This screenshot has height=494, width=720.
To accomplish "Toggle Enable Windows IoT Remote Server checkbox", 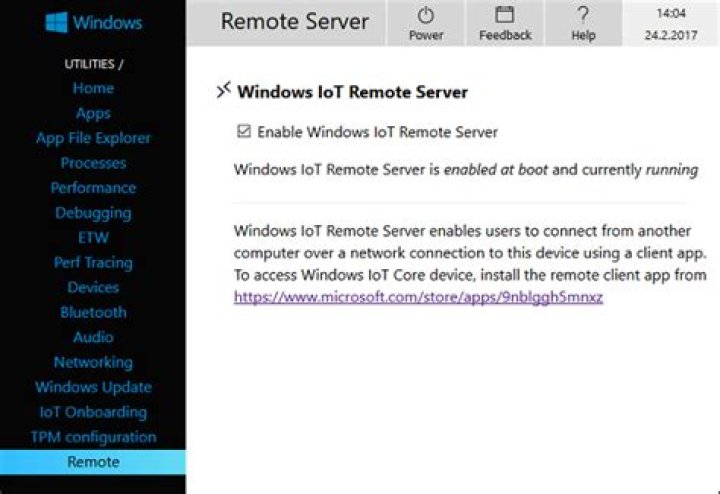I will tap(243, 131).
